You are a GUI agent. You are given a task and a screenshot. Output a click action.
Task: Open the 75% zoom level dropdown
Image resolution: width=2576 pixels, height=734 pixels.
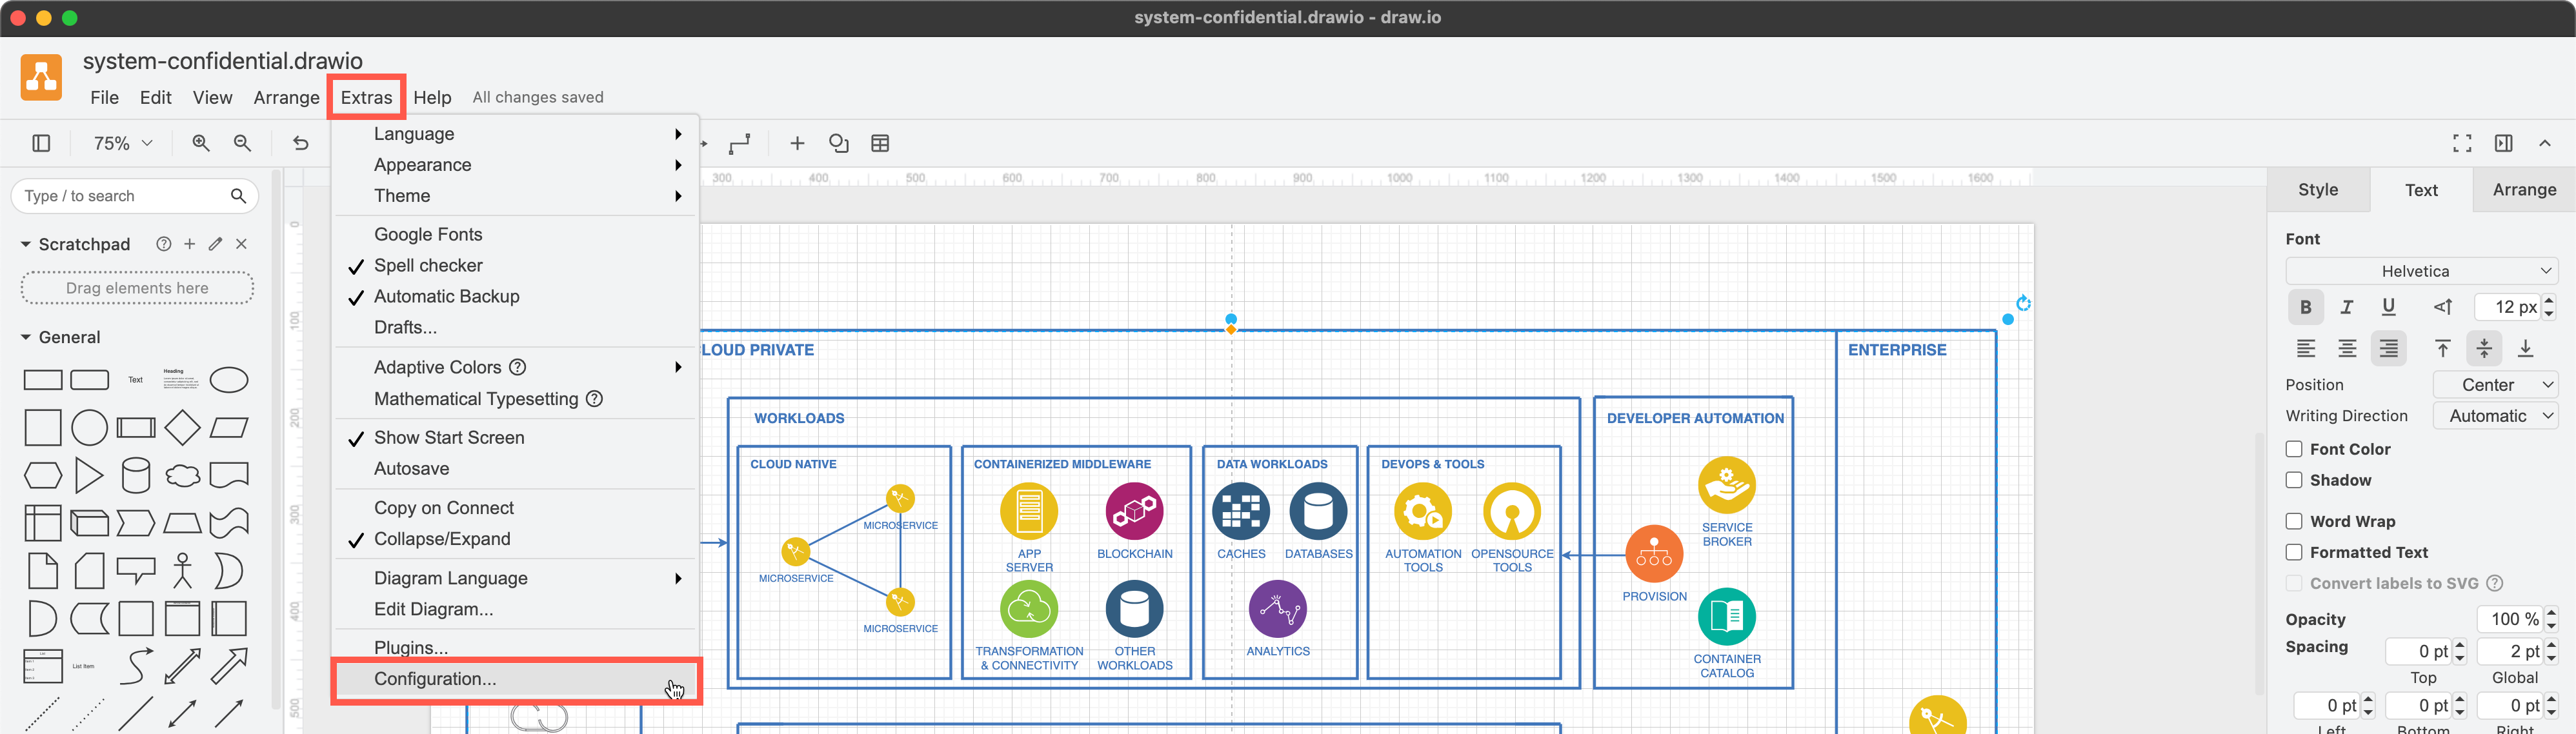(x=122, y=143)
